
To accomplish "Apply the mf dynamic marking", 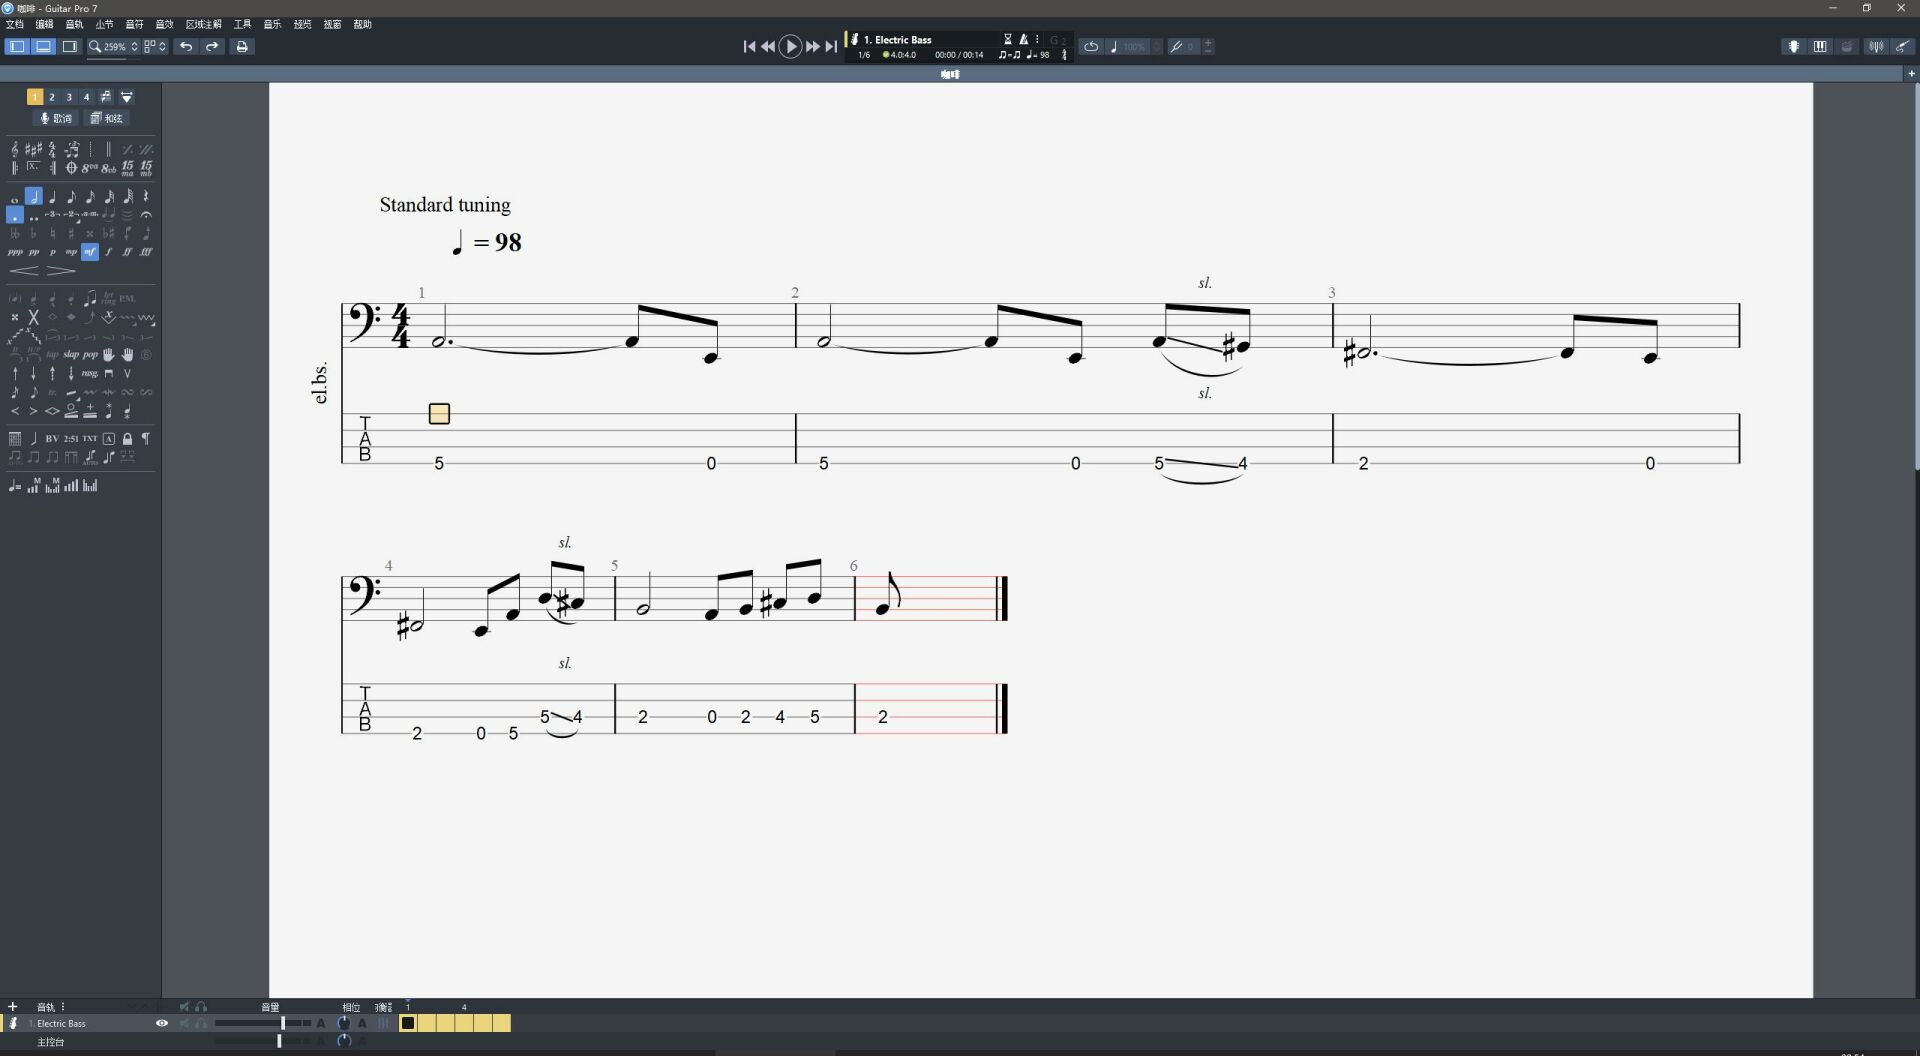I will tap(90, 253).
